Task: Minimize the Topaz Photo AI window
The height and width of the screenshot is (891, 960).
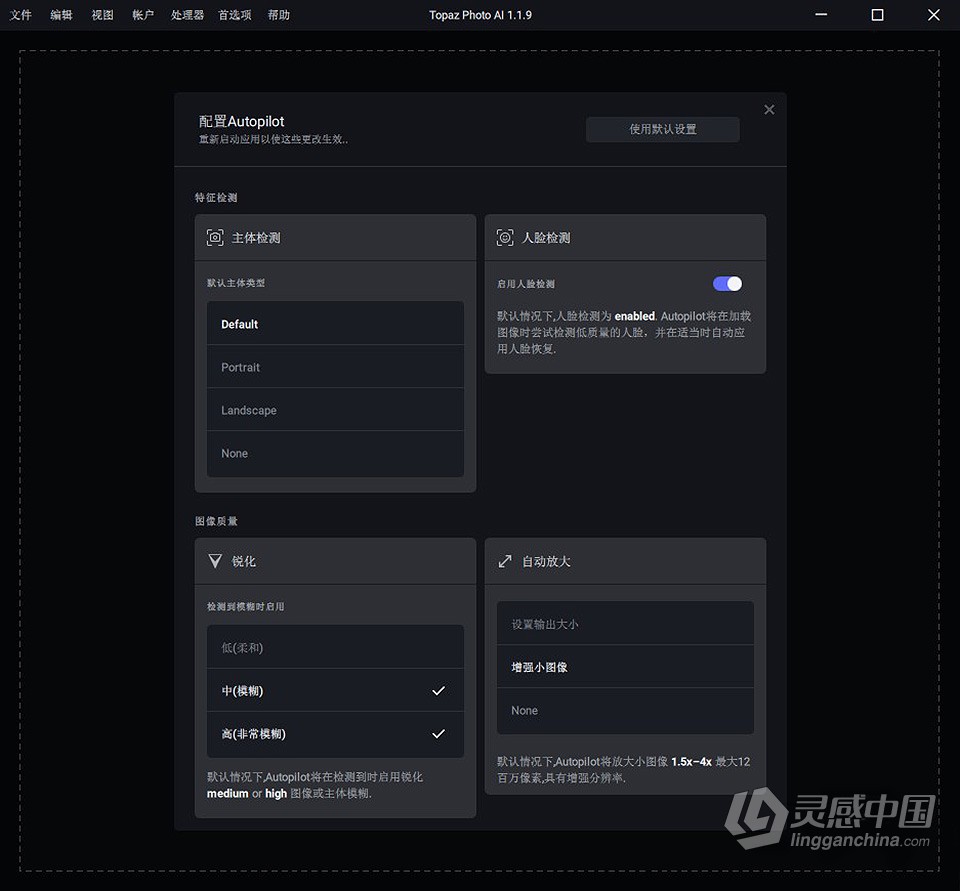Action: click(x=821, y=15)
